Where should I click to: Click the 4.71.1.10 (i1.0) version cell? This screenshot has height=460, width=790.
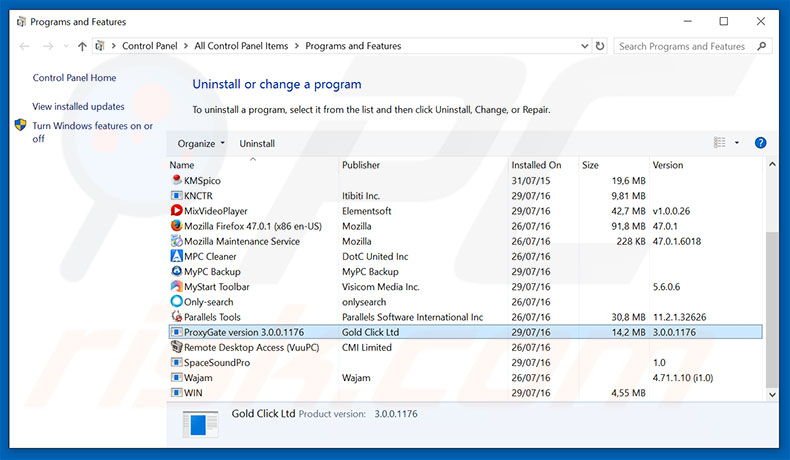point(683,377)
